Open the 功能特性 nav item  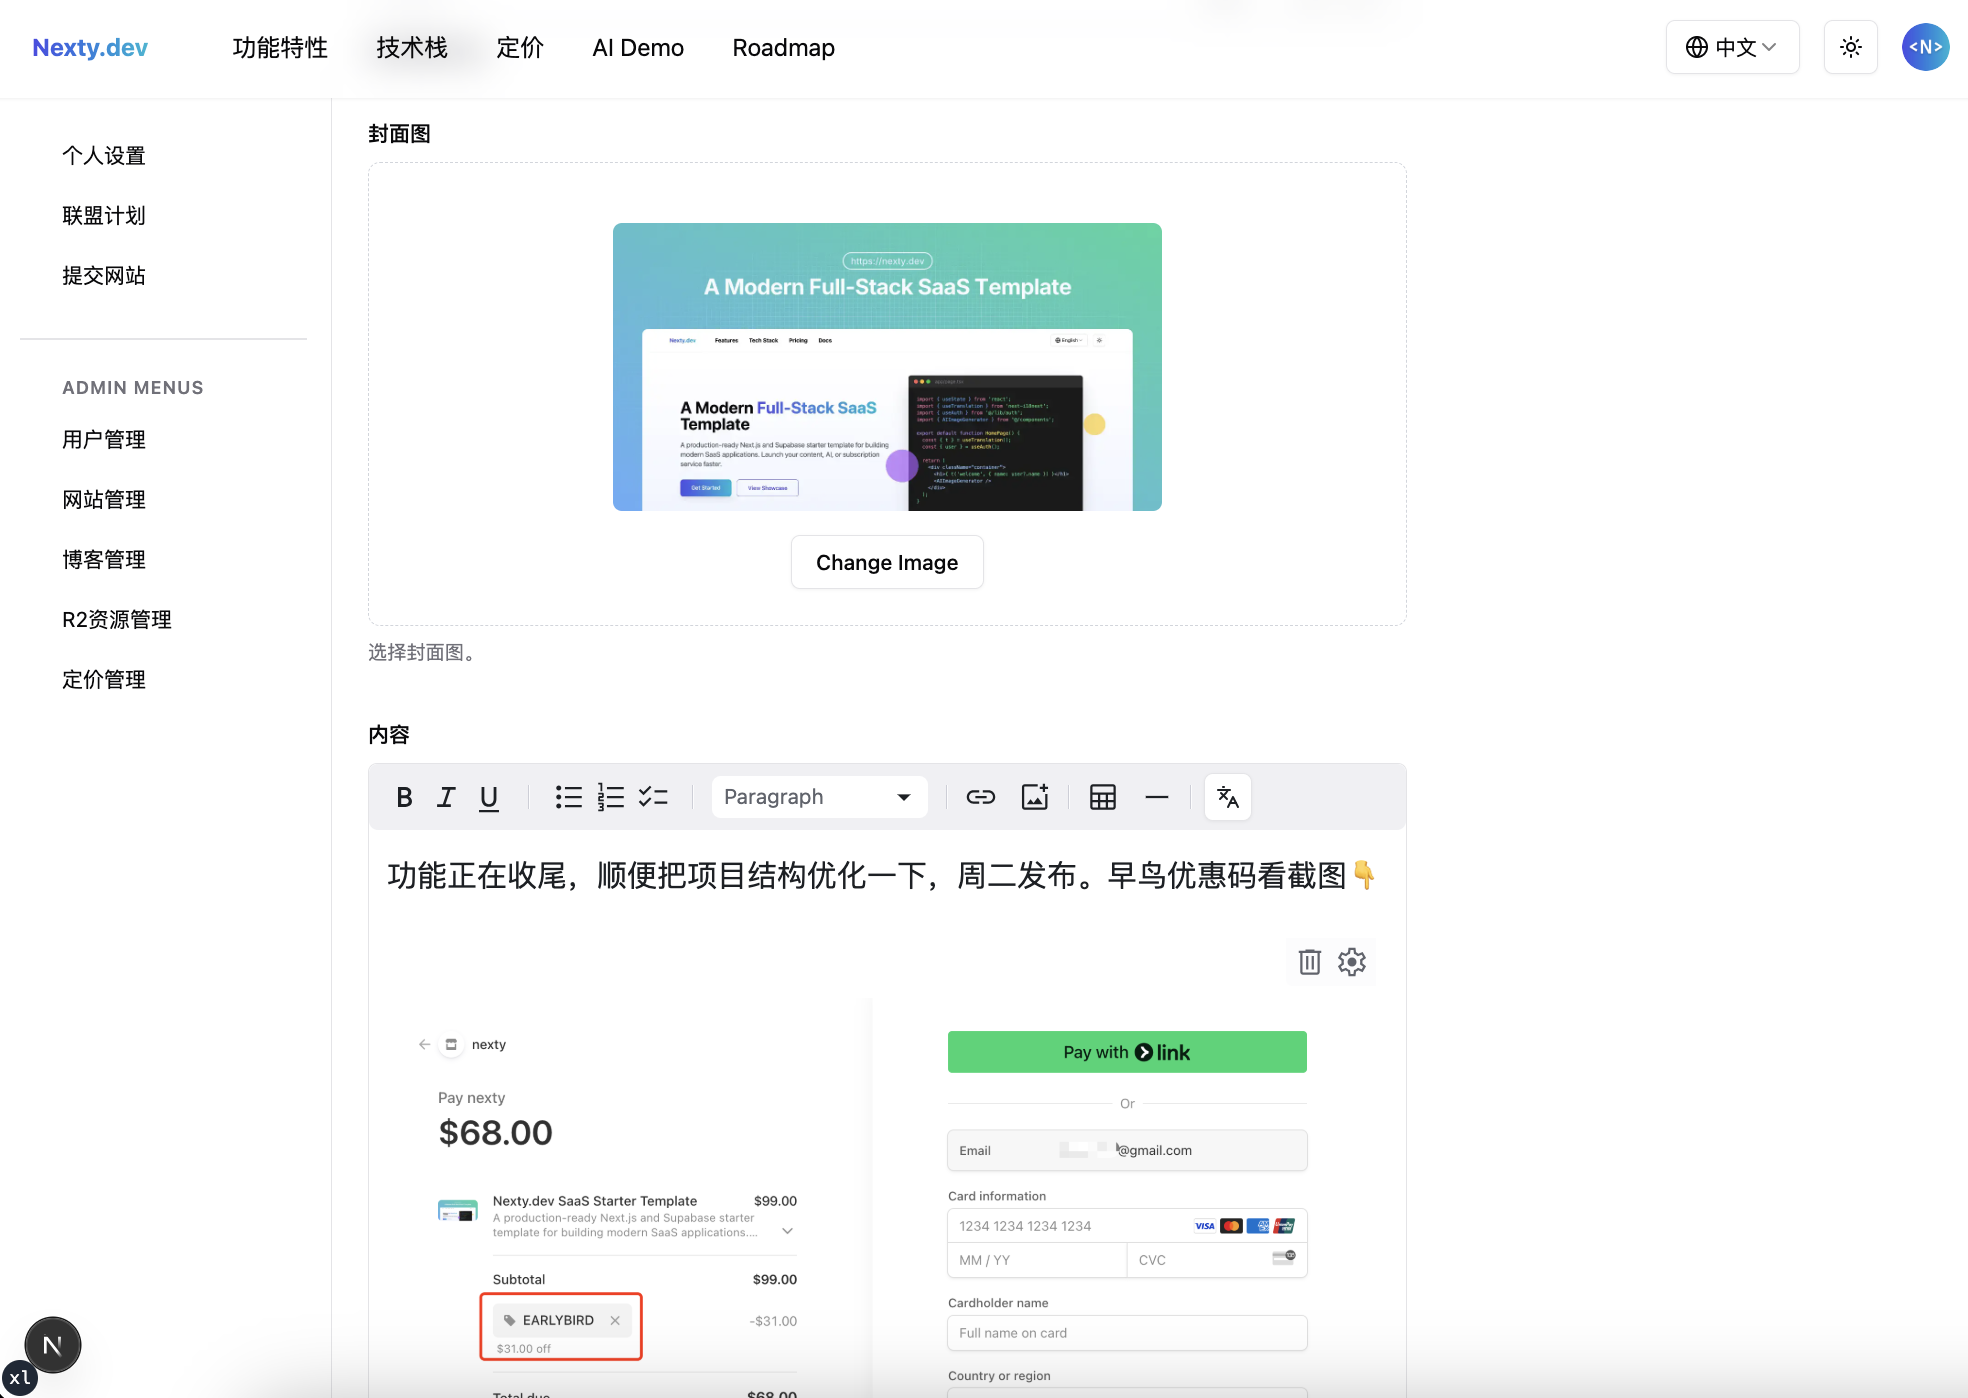(280, 48)
